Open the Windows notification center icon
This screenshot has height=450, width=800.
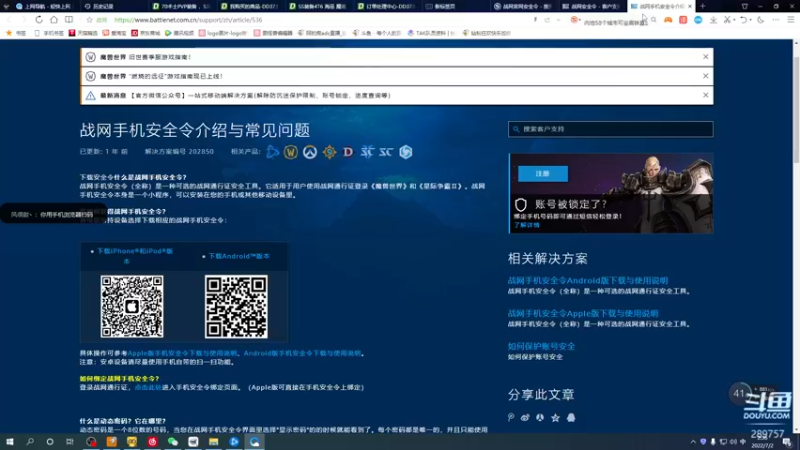pyautogui.click(x=787, y=441)
